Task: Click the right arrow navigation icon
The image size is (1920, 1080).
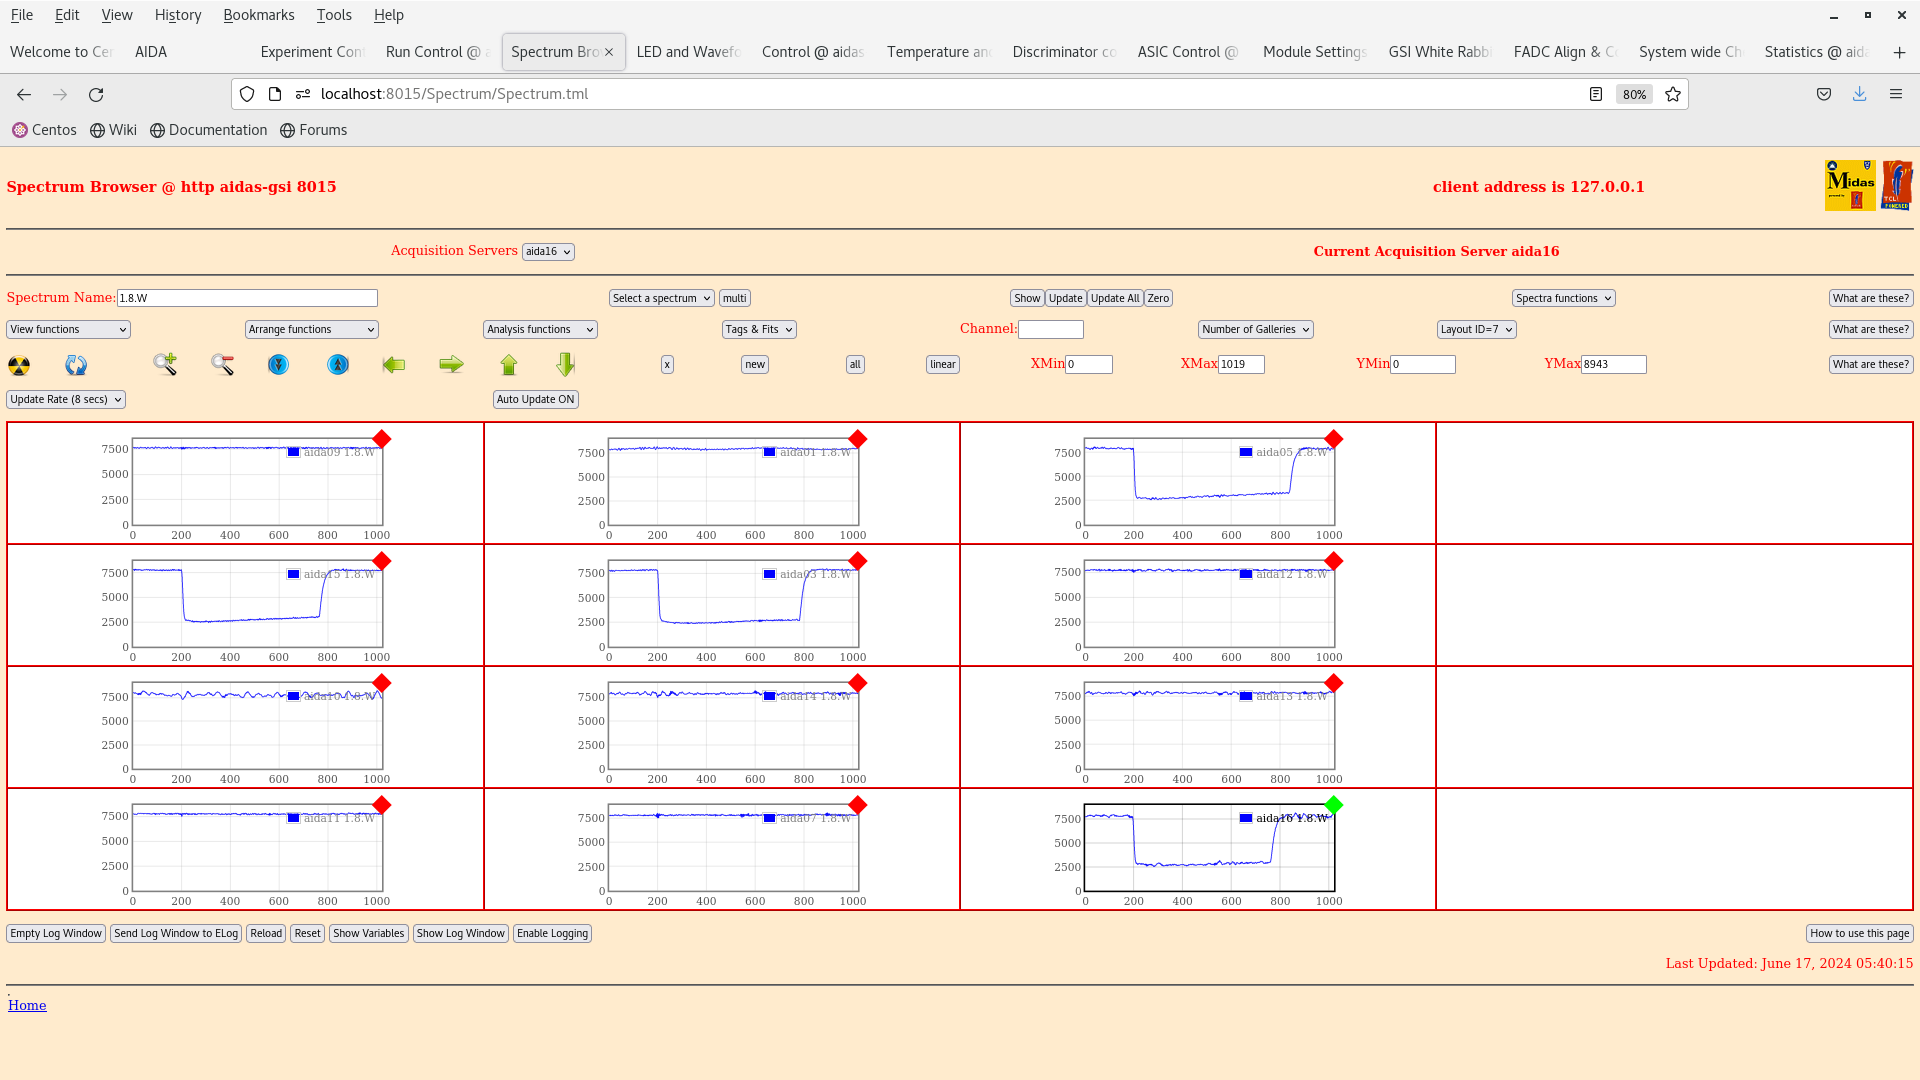Action: (x=451, y=364)
